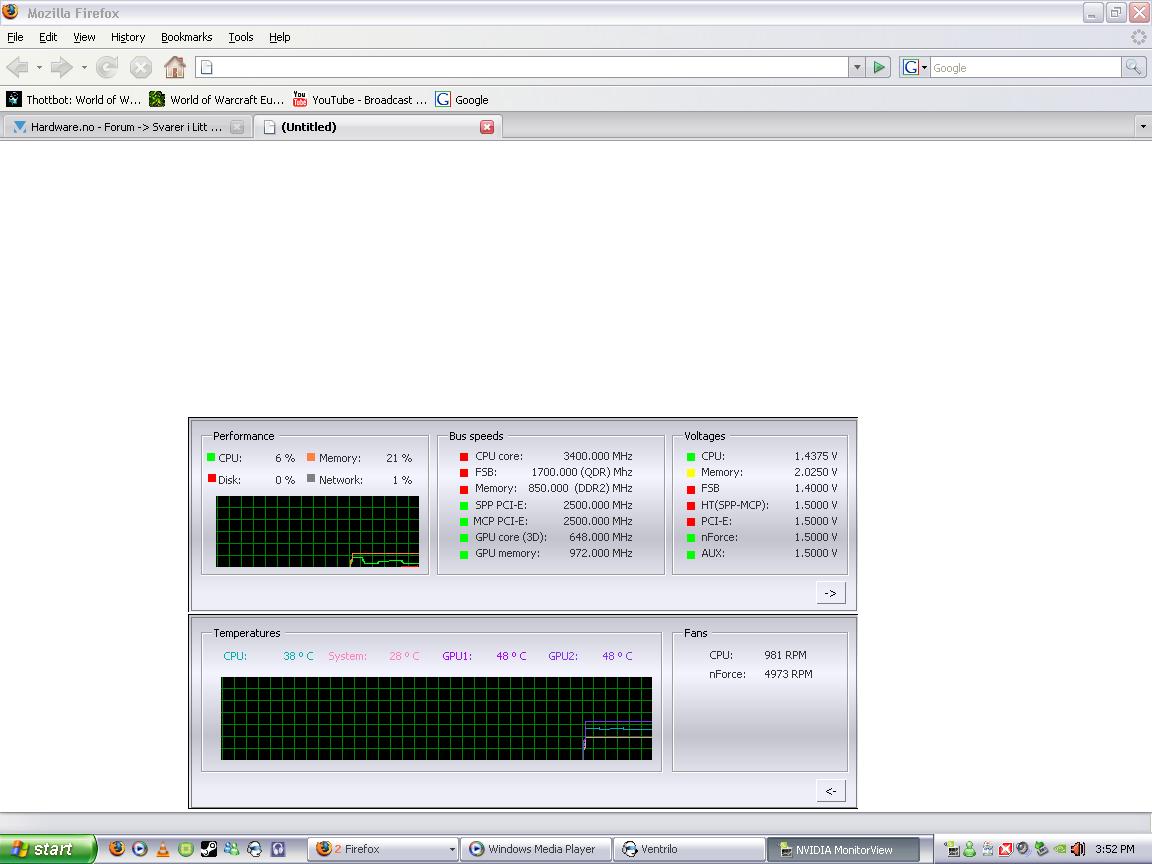Reload the current page
Screen dimensions: 1152x864
coord(107,68)
